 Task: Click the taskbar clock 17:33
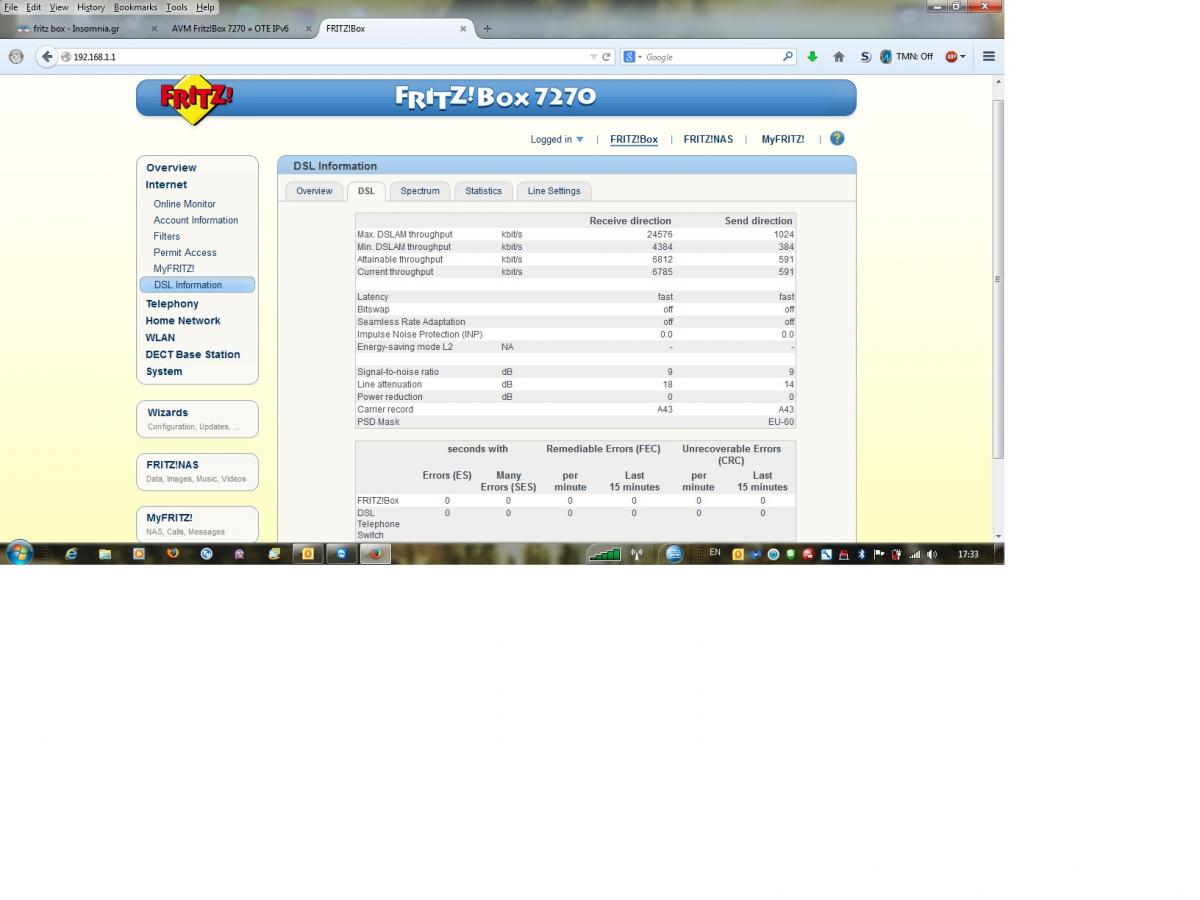point(968,553)
